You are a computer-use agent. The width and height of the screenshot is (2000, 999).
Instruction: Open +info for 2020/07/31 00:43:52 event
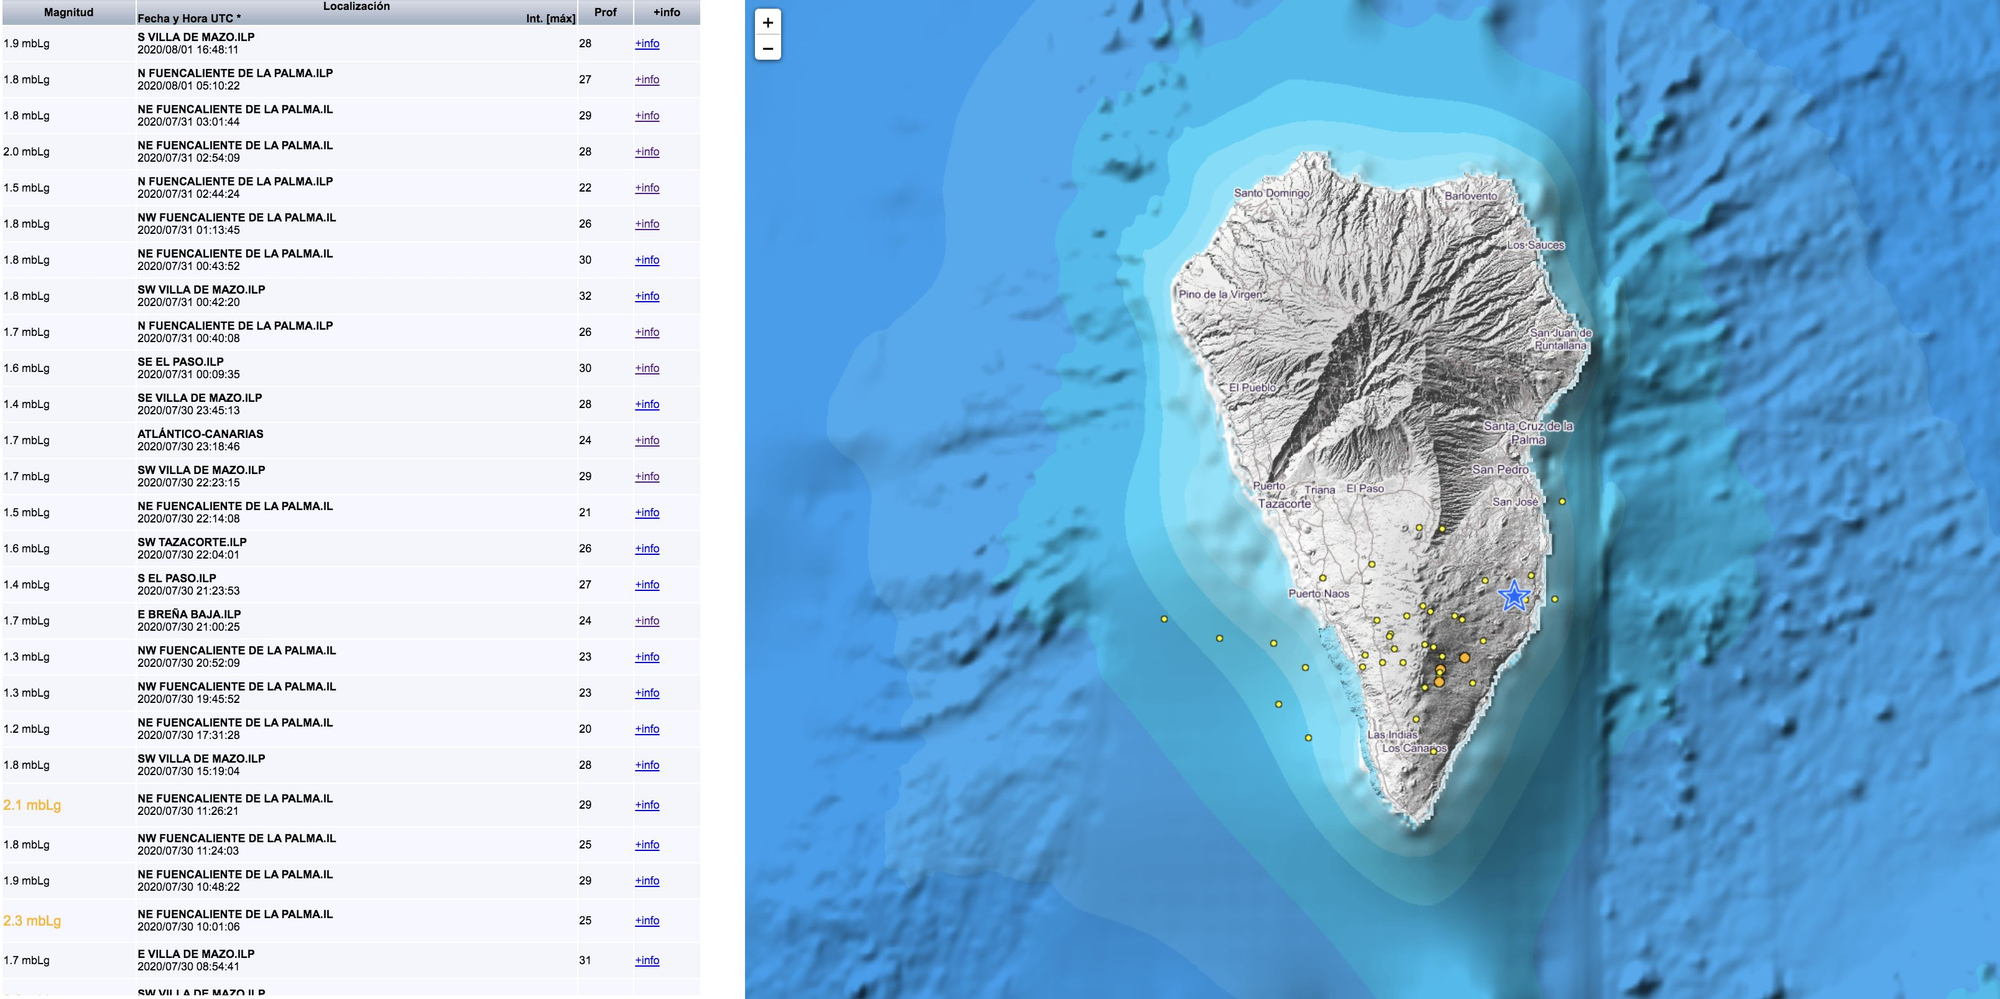point(647,260)
